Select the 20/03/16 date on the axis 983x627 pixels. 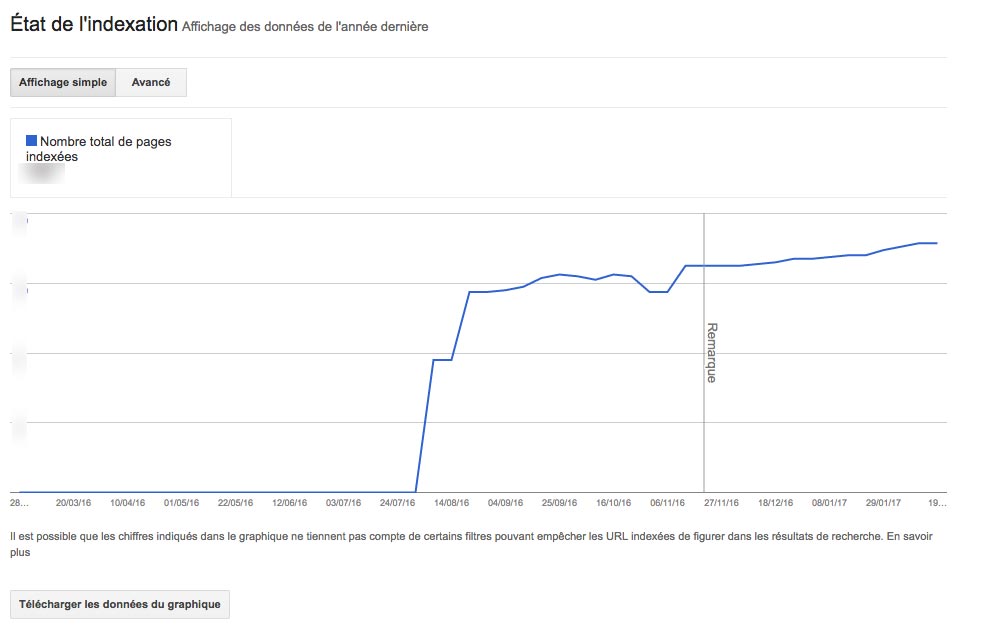(x=74, y=503)
